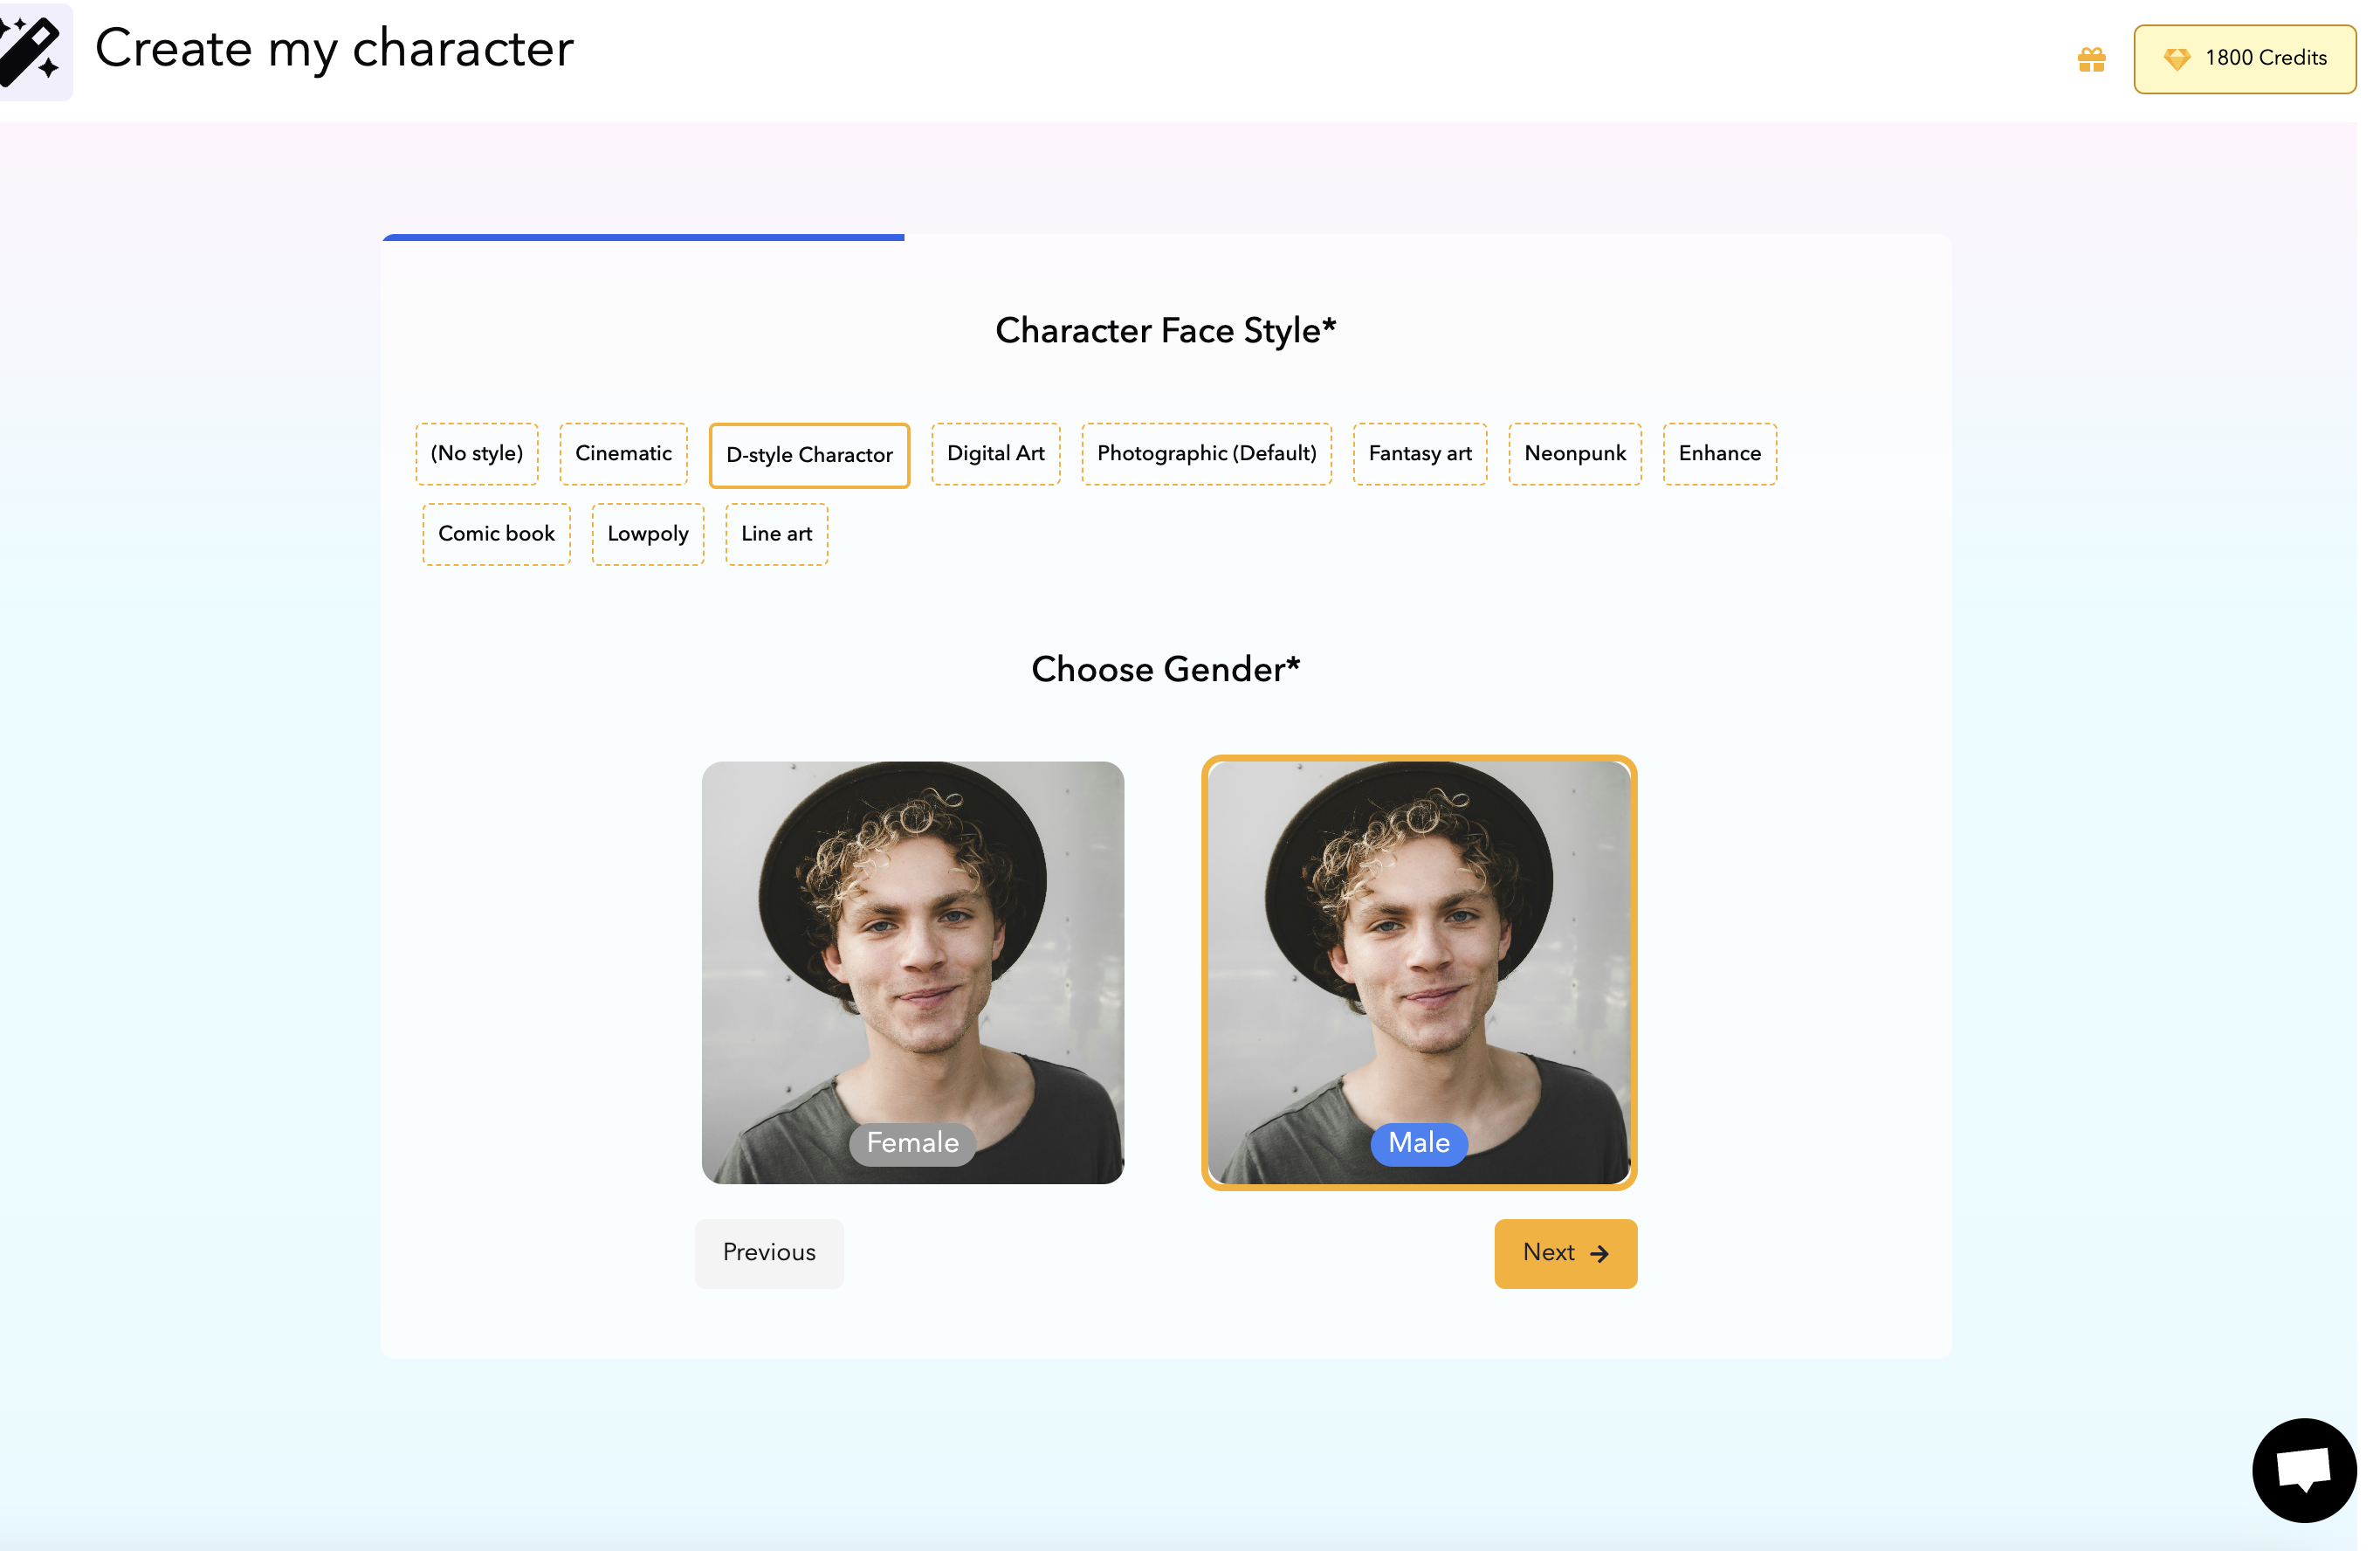
Task: Select D-style Charactor option
Action: (809, 456)
